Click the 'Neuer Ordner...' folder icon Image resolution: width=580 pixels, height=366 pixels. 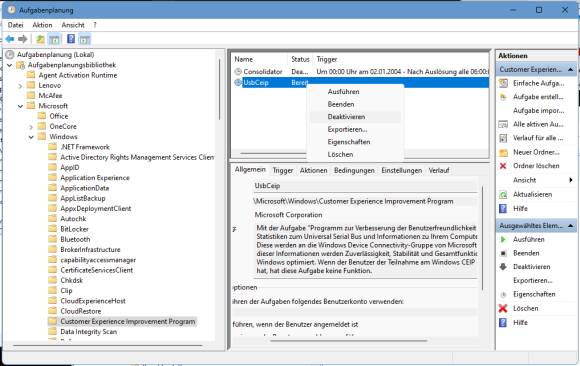(503, 152)
